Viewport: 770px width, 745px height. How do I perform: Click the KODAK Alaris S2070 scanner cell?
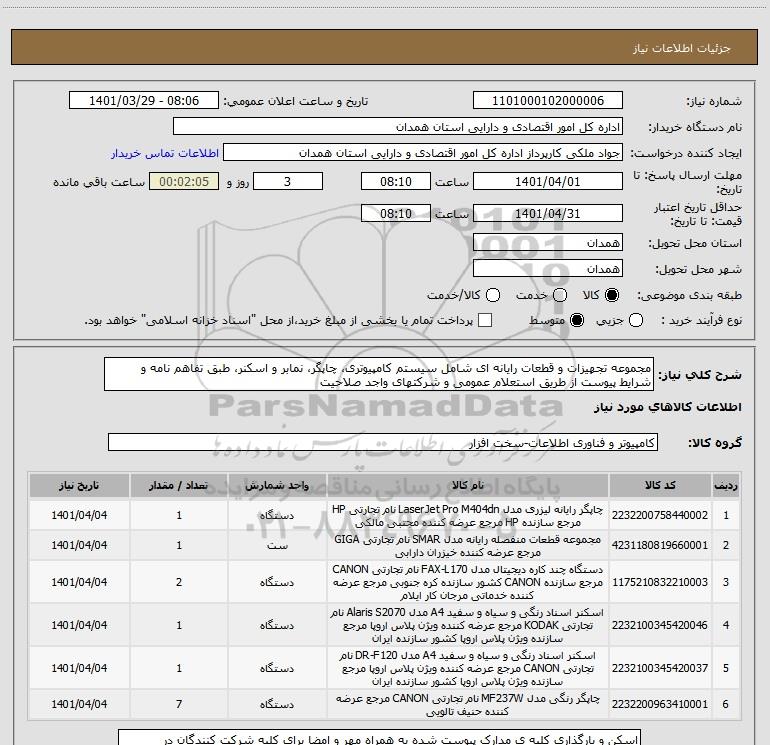(x=468, y=625)
